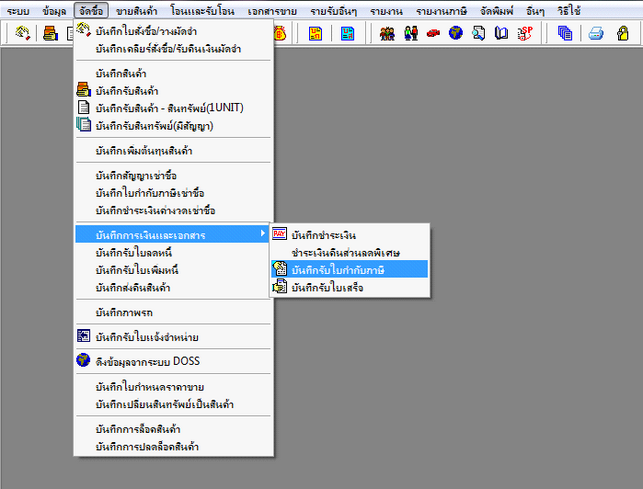Choose บันทึกชำระเงิน with the PAY icon
The height and width of the screenshot is (489, 643).
[324, 234]
